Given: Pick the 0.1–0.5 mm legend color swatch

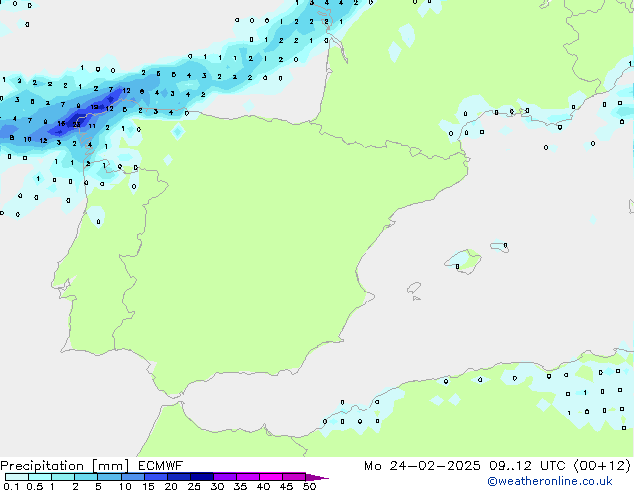Looking at the screenshot, I should (x=17, y=477).
